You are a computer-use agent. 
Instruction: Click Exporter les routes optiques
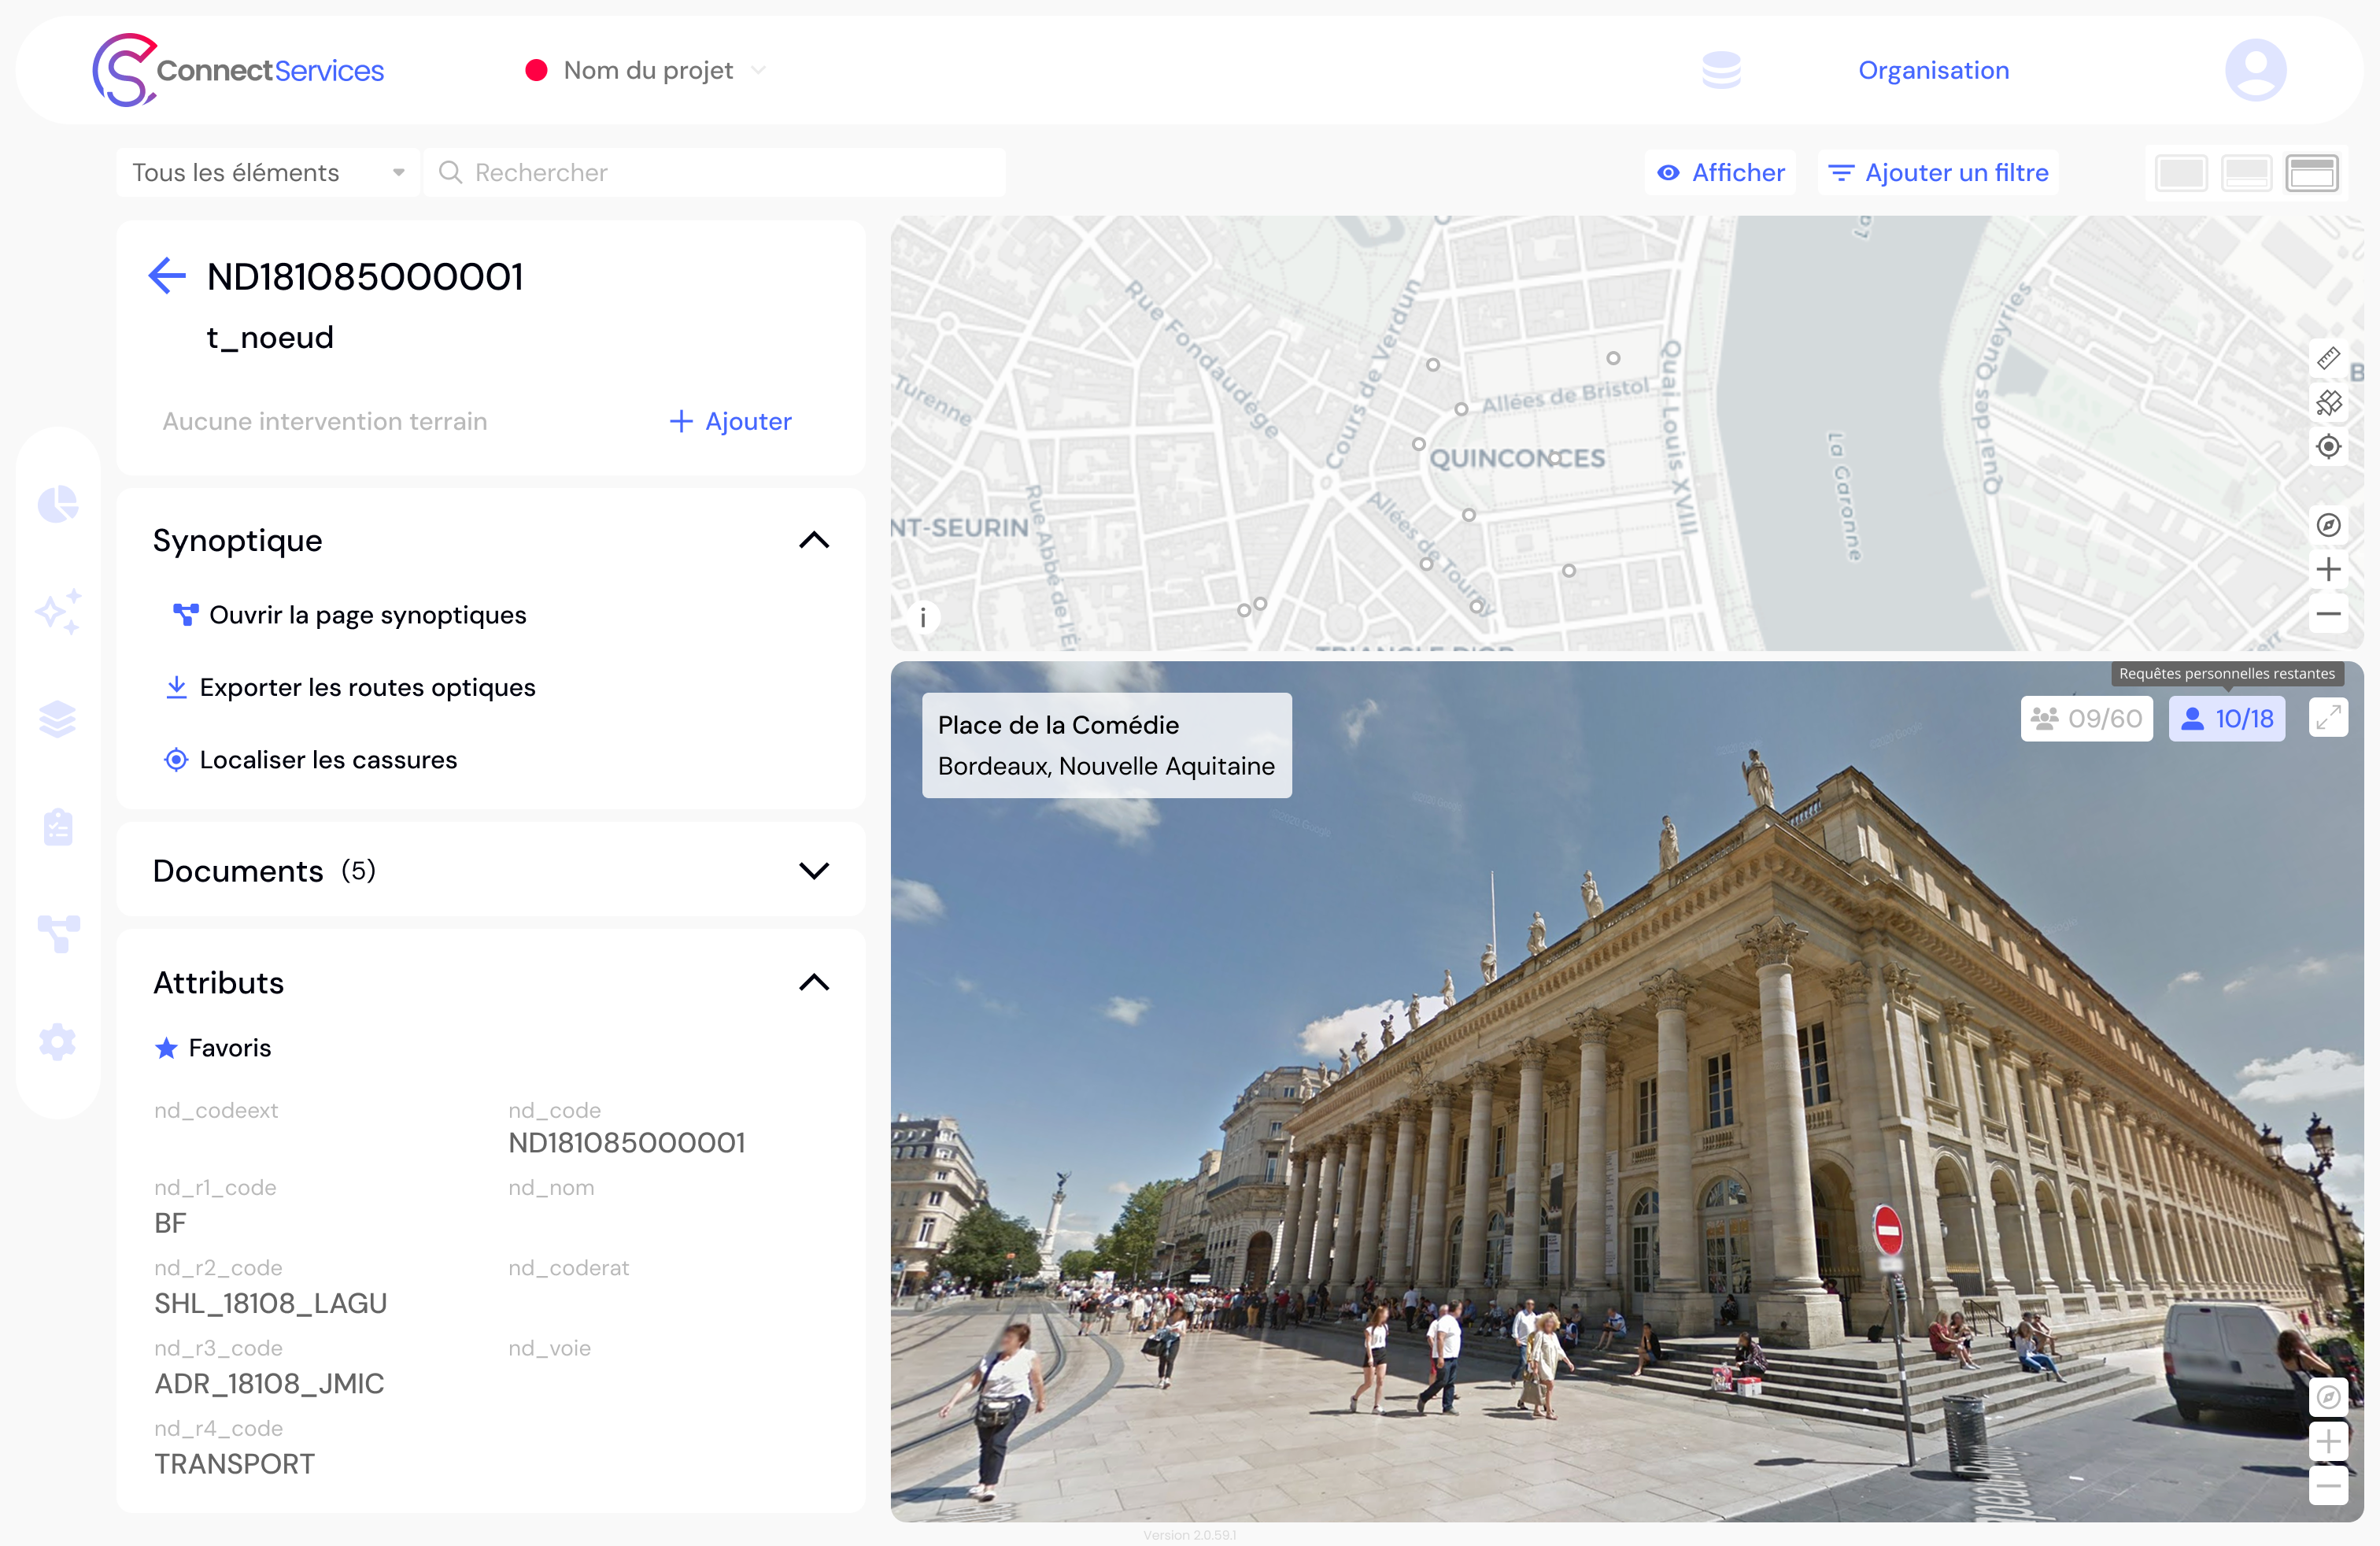tap(350, 687)
